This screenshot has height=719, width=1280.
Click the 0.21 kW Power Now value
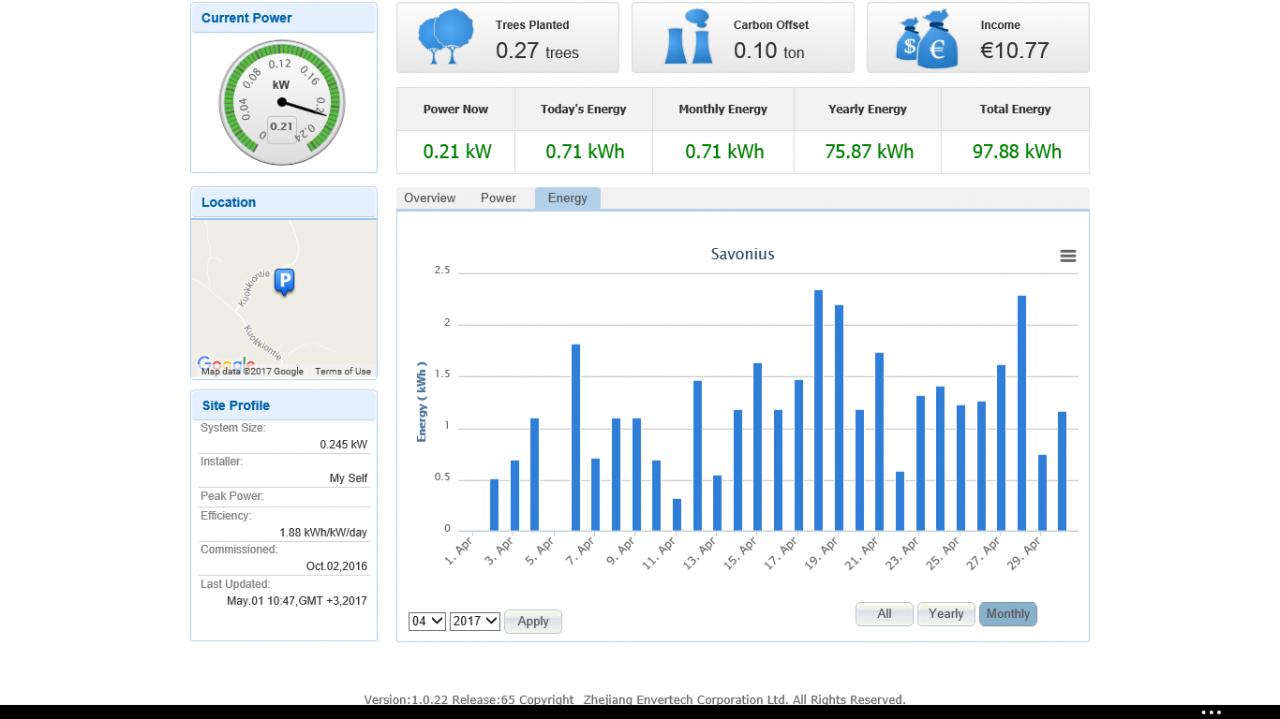coord(457,152)
